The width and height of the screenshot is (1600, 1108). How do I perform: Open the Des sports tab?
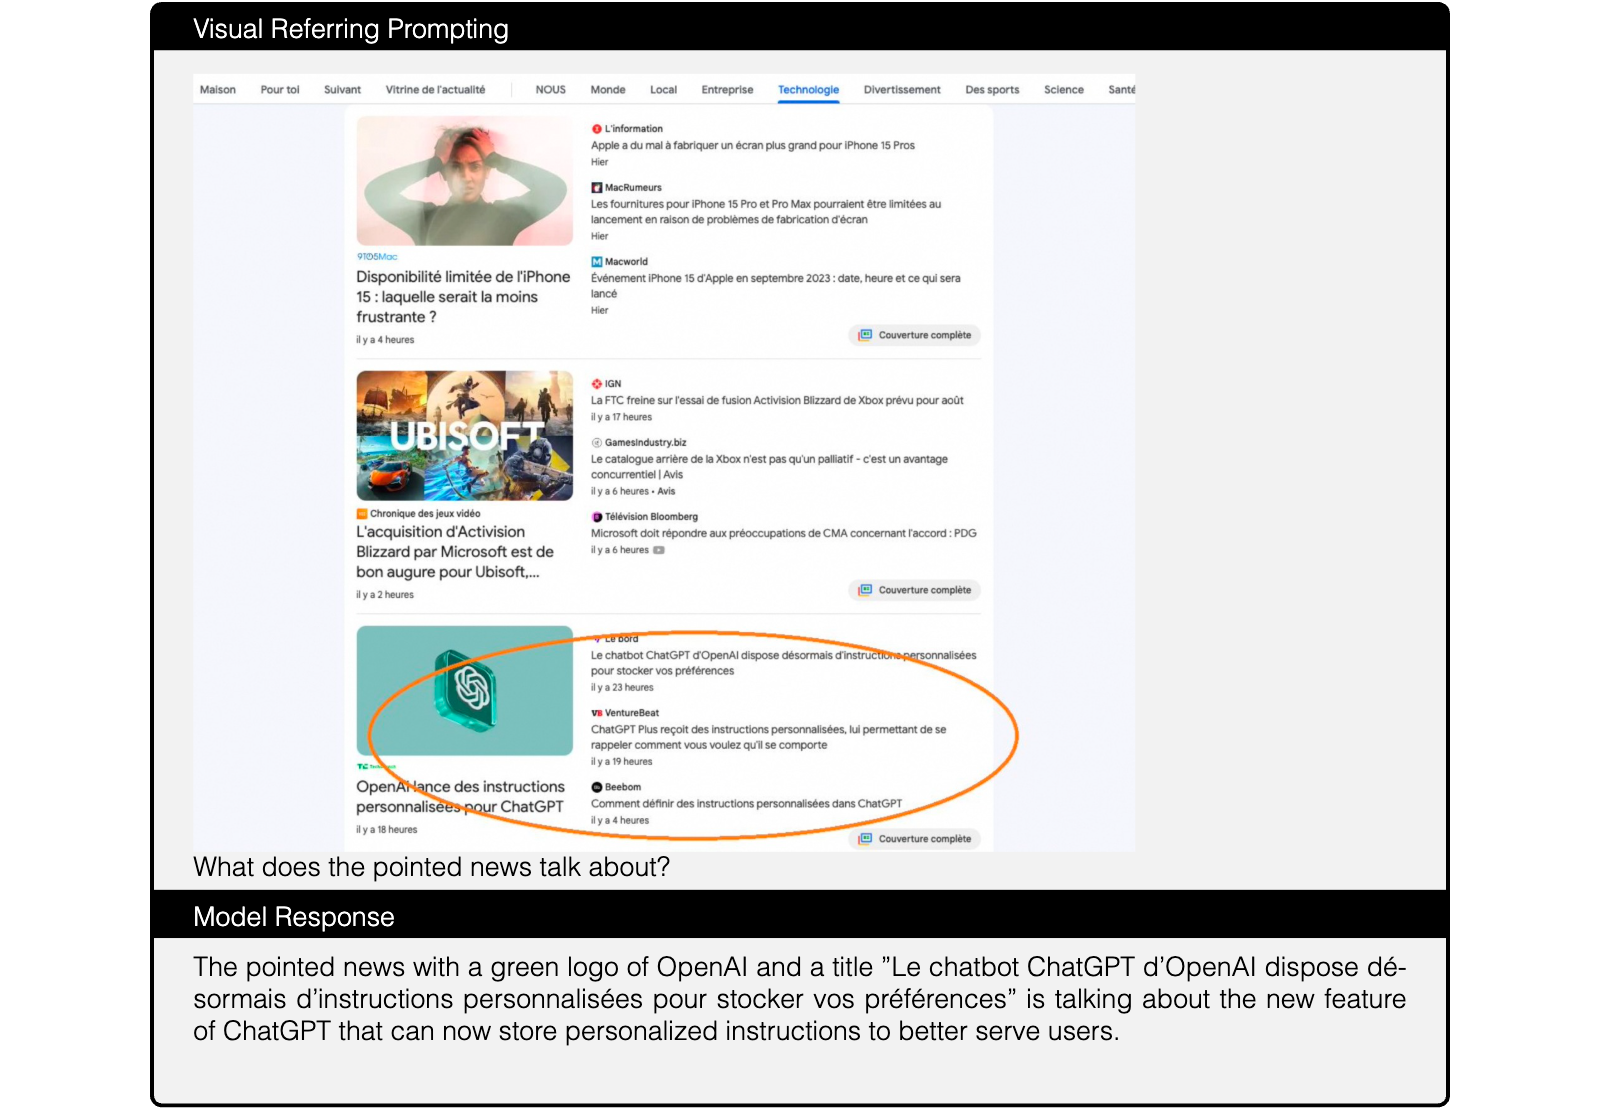[992, 90]
